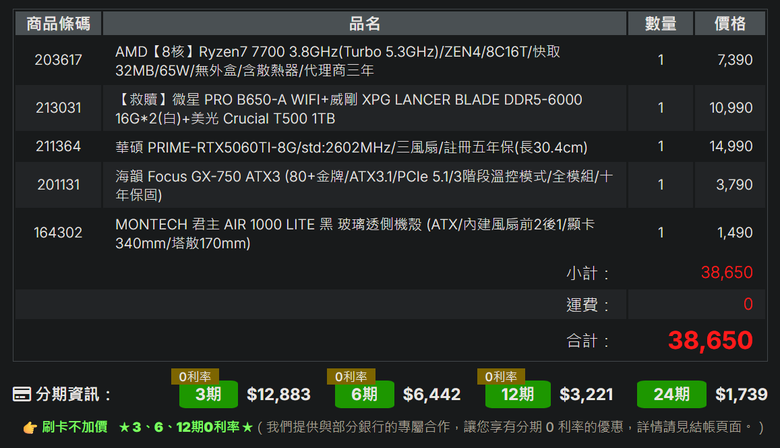The image size is (780, 448).
Task: Click the 品名 column header
Action: tap(364, 23)
